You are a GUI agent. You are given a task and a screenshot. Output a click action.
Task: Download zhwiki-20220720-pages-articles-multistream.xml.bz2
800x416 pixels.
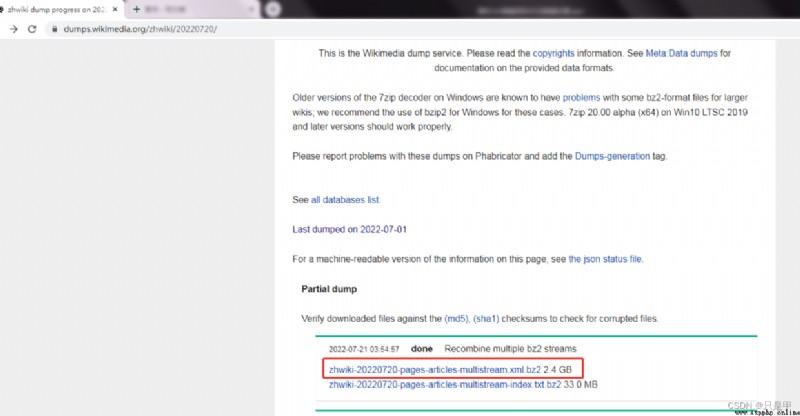pyautogui.click(x=435, y=370)
